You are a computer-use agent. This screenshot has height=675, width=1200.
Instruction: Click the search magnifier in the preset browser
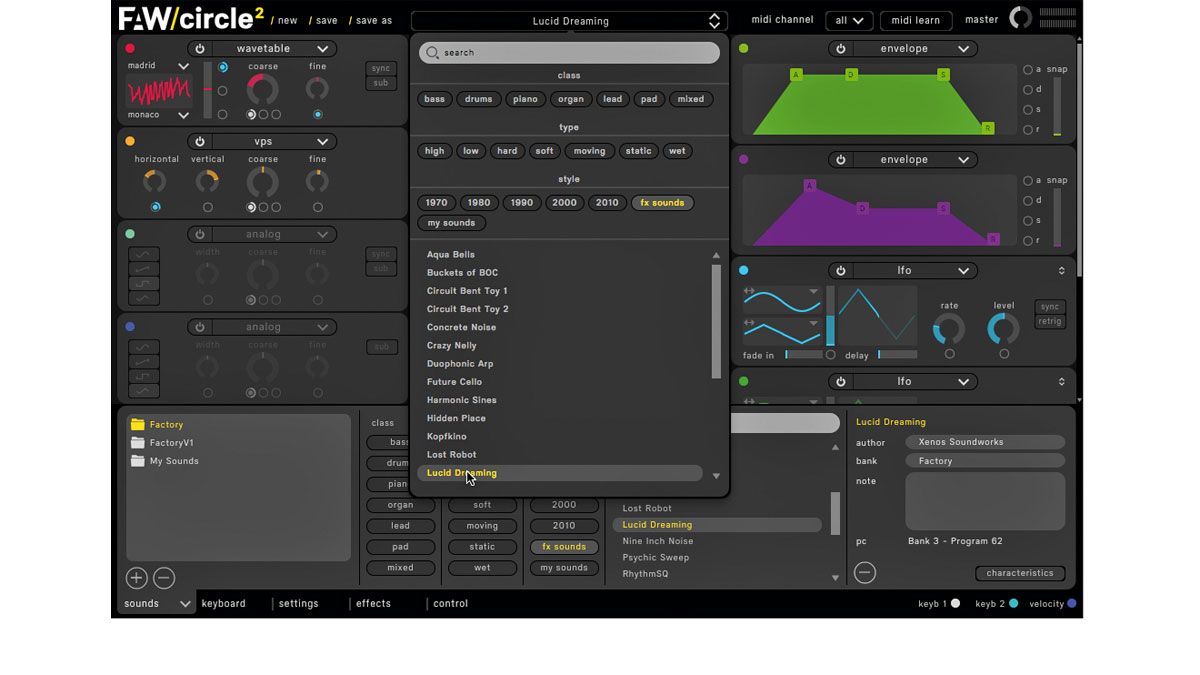click(x=432, y=51)
